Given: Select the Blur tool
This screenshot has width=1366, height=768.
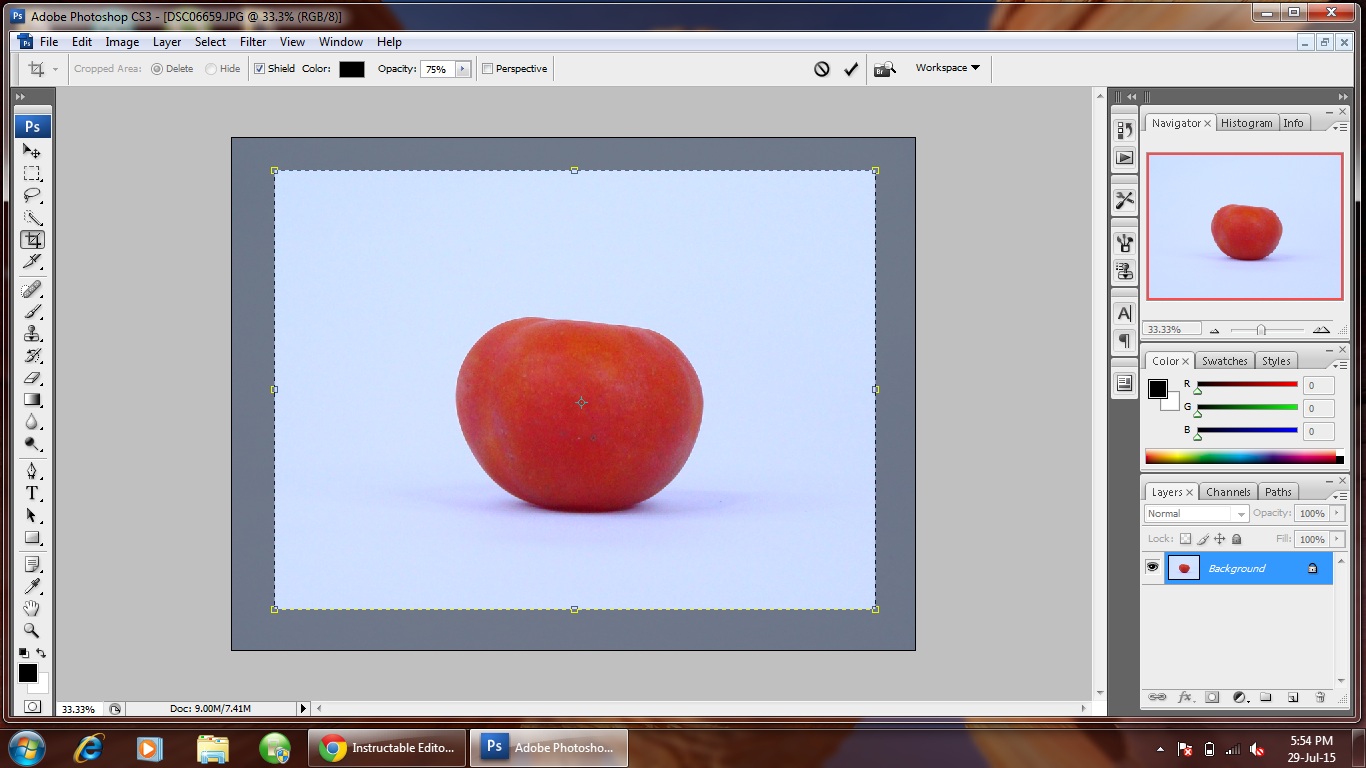Looking at the screenshot, I should 32,422.
